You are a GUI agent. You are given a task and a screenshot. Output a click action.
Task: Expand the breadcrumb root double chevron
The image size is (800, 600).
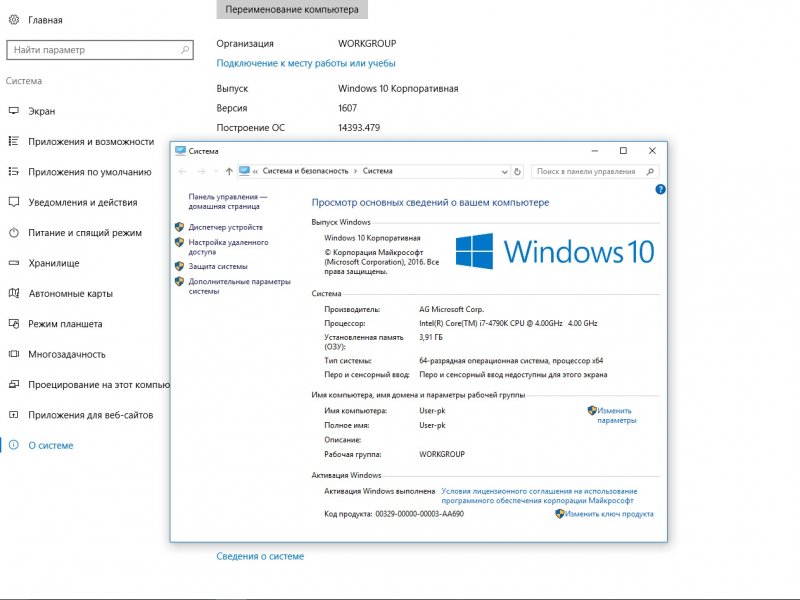point(255,171)
